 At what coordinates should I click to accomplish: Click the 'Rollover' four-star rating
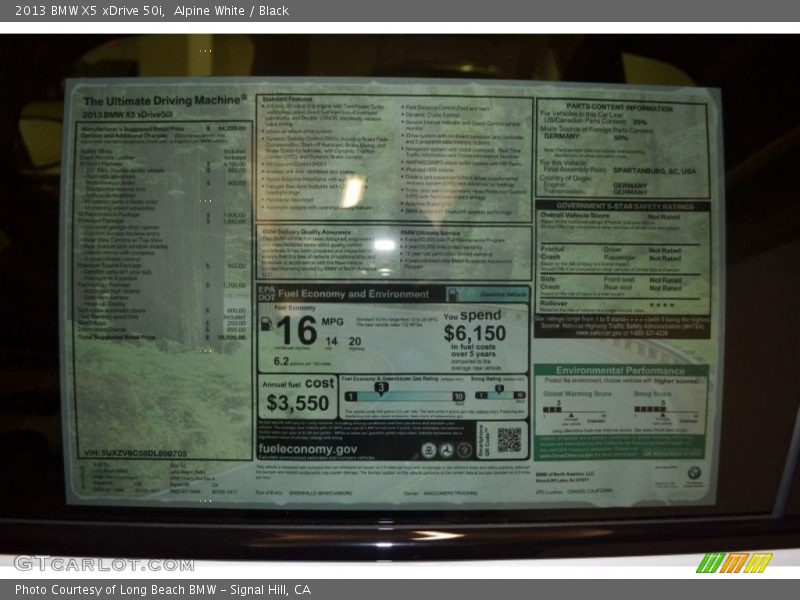pyautogui.click(x=662, y=305)
